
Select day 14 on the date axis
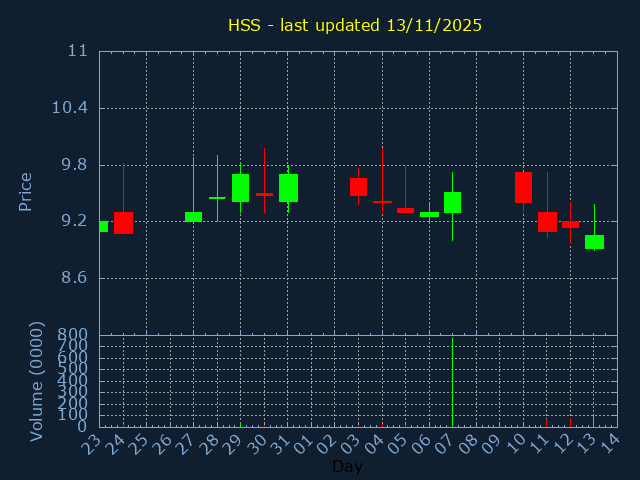coord(610,443)
